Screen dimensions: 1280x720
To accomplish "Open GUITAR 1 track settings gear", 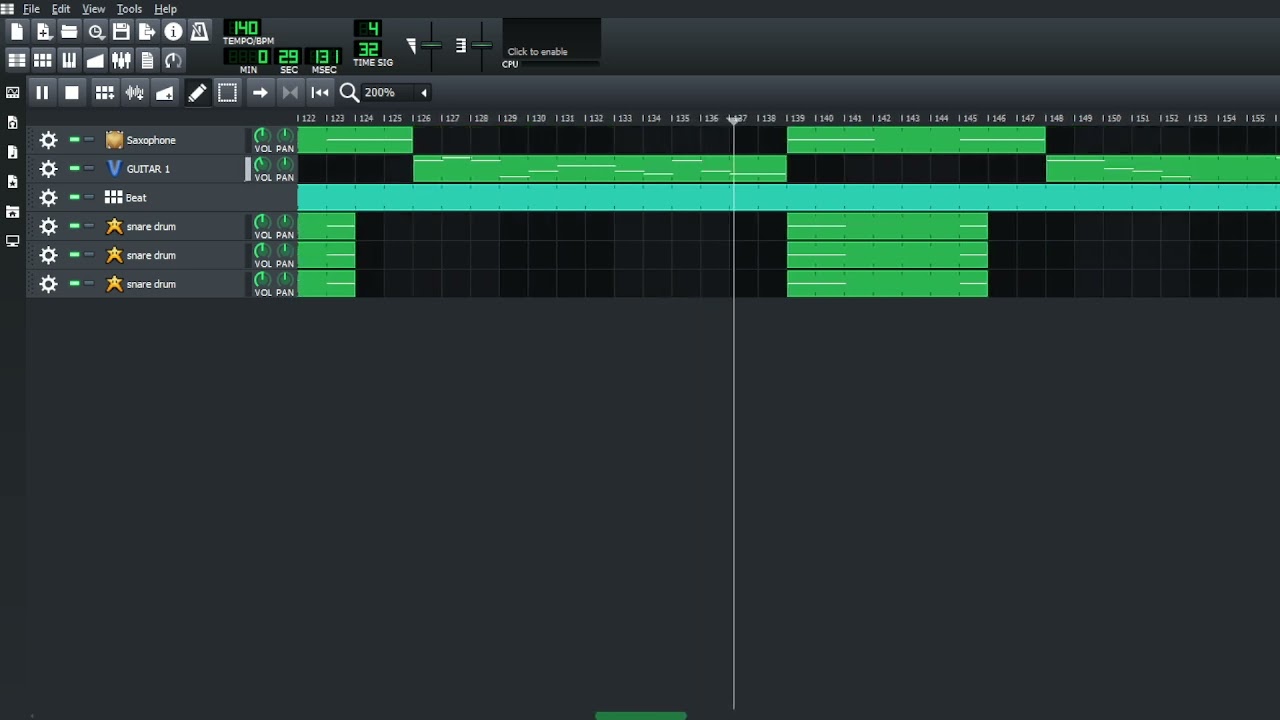I will pos(48,169).
